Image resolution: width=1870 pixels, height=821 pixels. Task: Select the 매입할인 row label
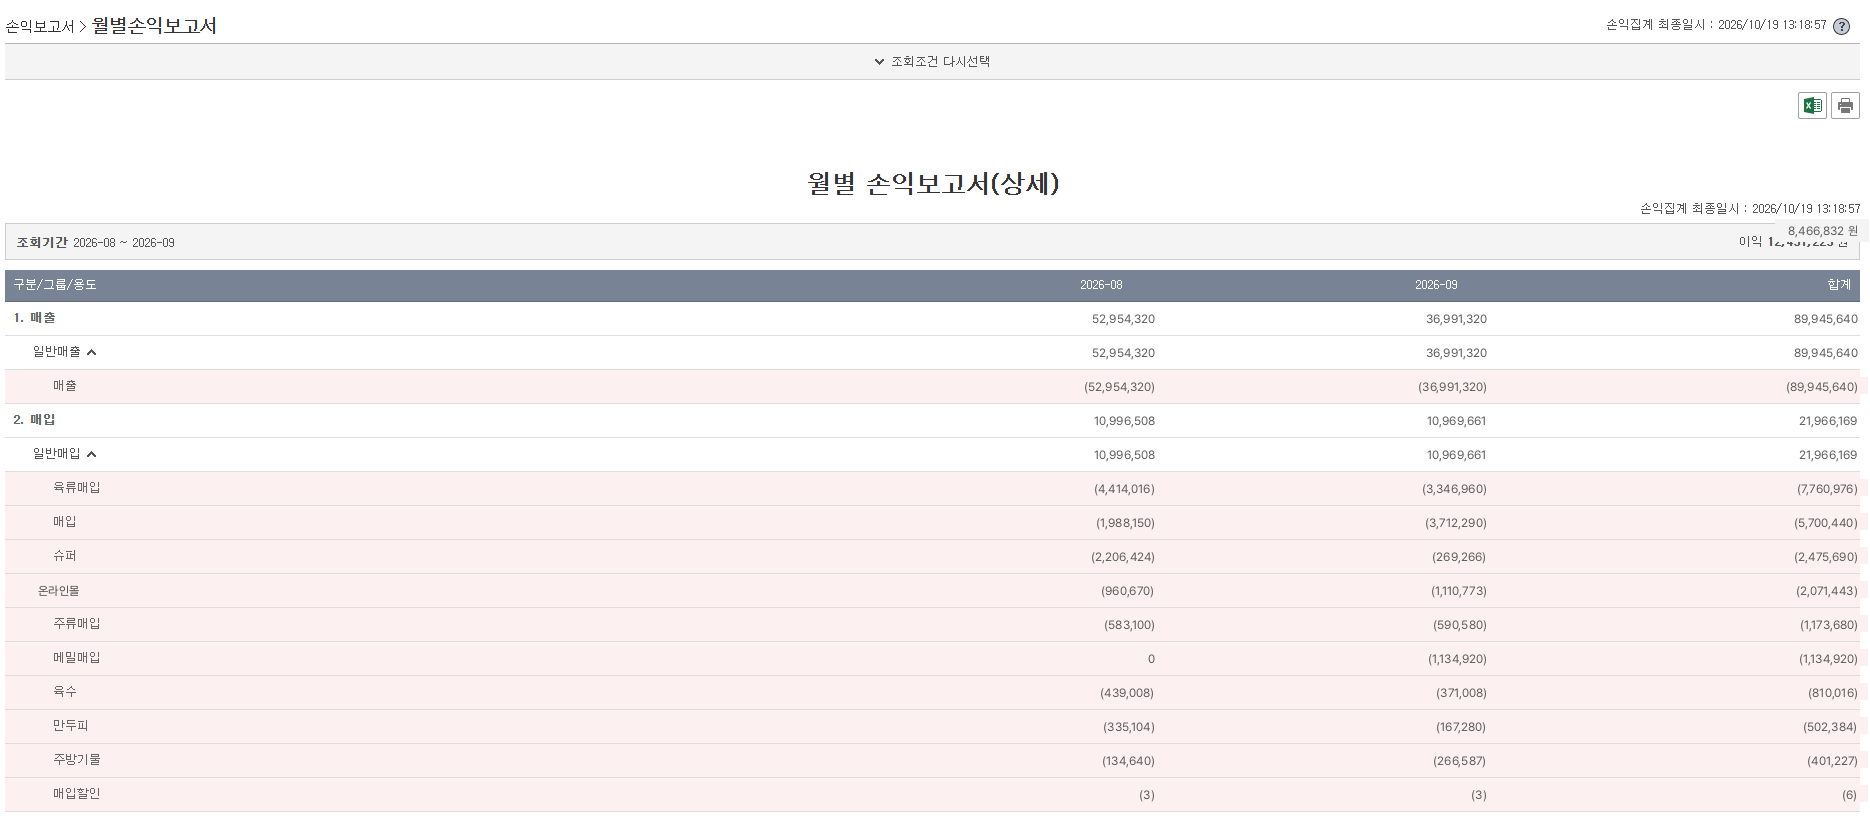(x=77, y=794)
